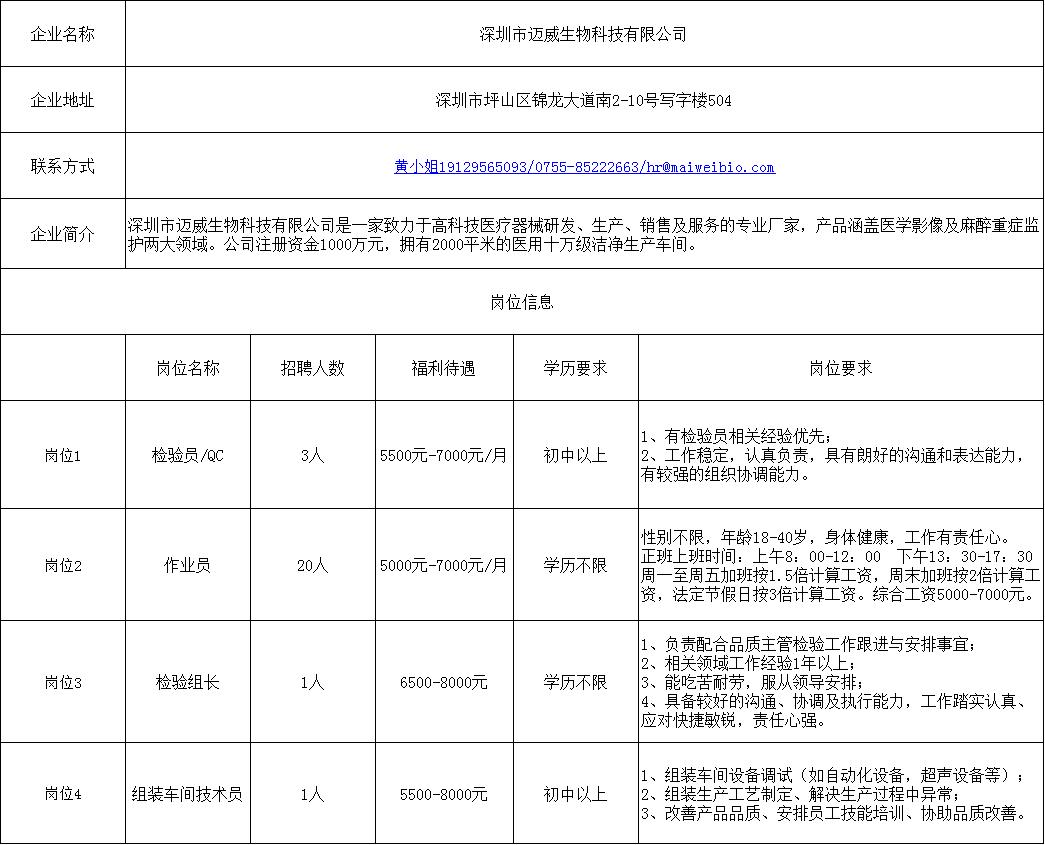Click the 联系方式 row label
The width and height of the screenshot is (1045, 845).
pos(63,167)
